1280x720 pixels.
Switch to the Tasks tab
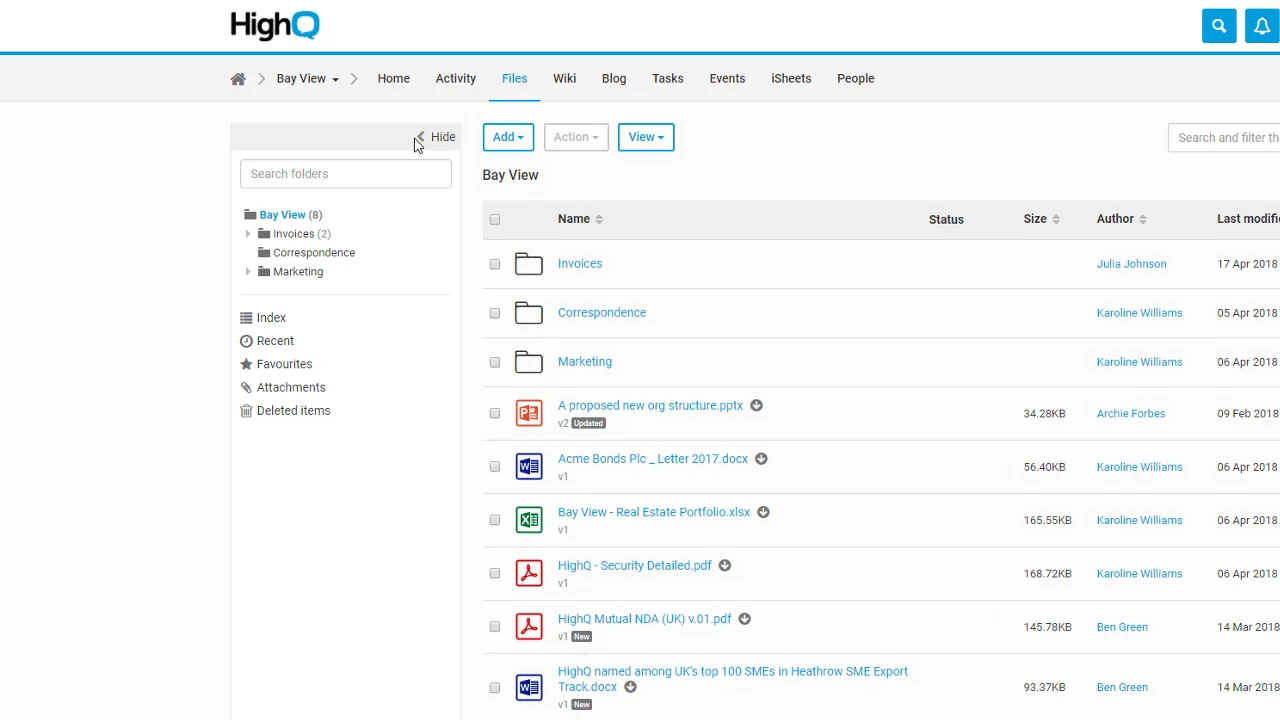[x=668, y=79]
